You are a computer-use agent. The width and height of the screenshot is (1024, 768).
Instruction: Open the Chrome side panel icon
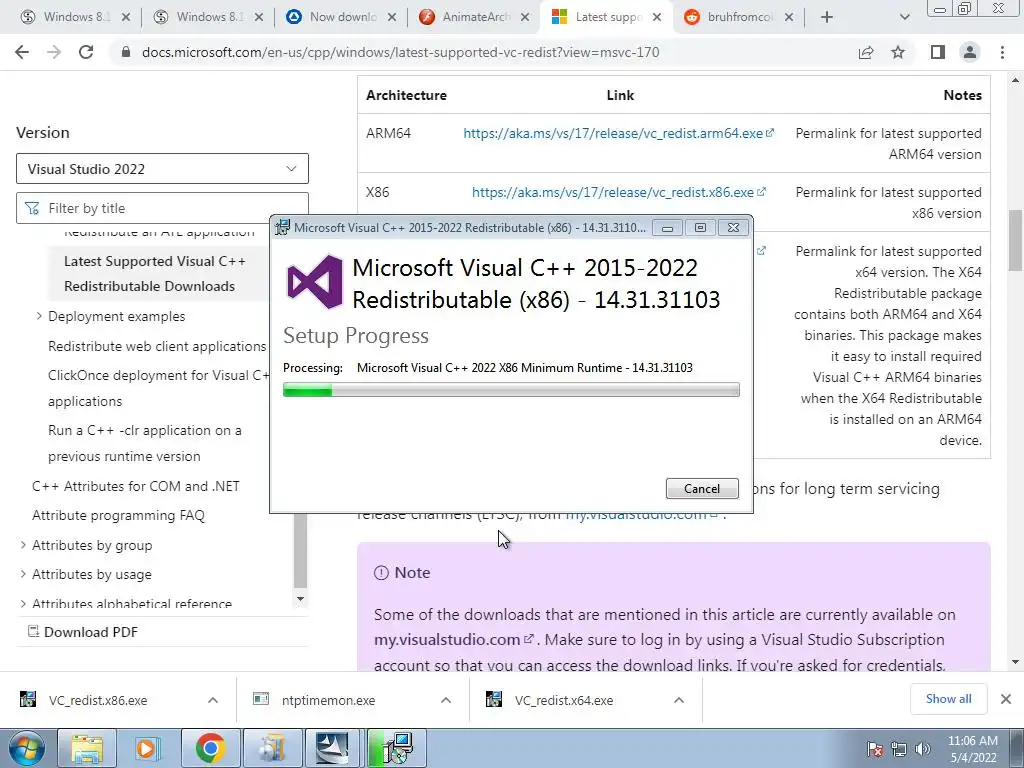(937, 52)
